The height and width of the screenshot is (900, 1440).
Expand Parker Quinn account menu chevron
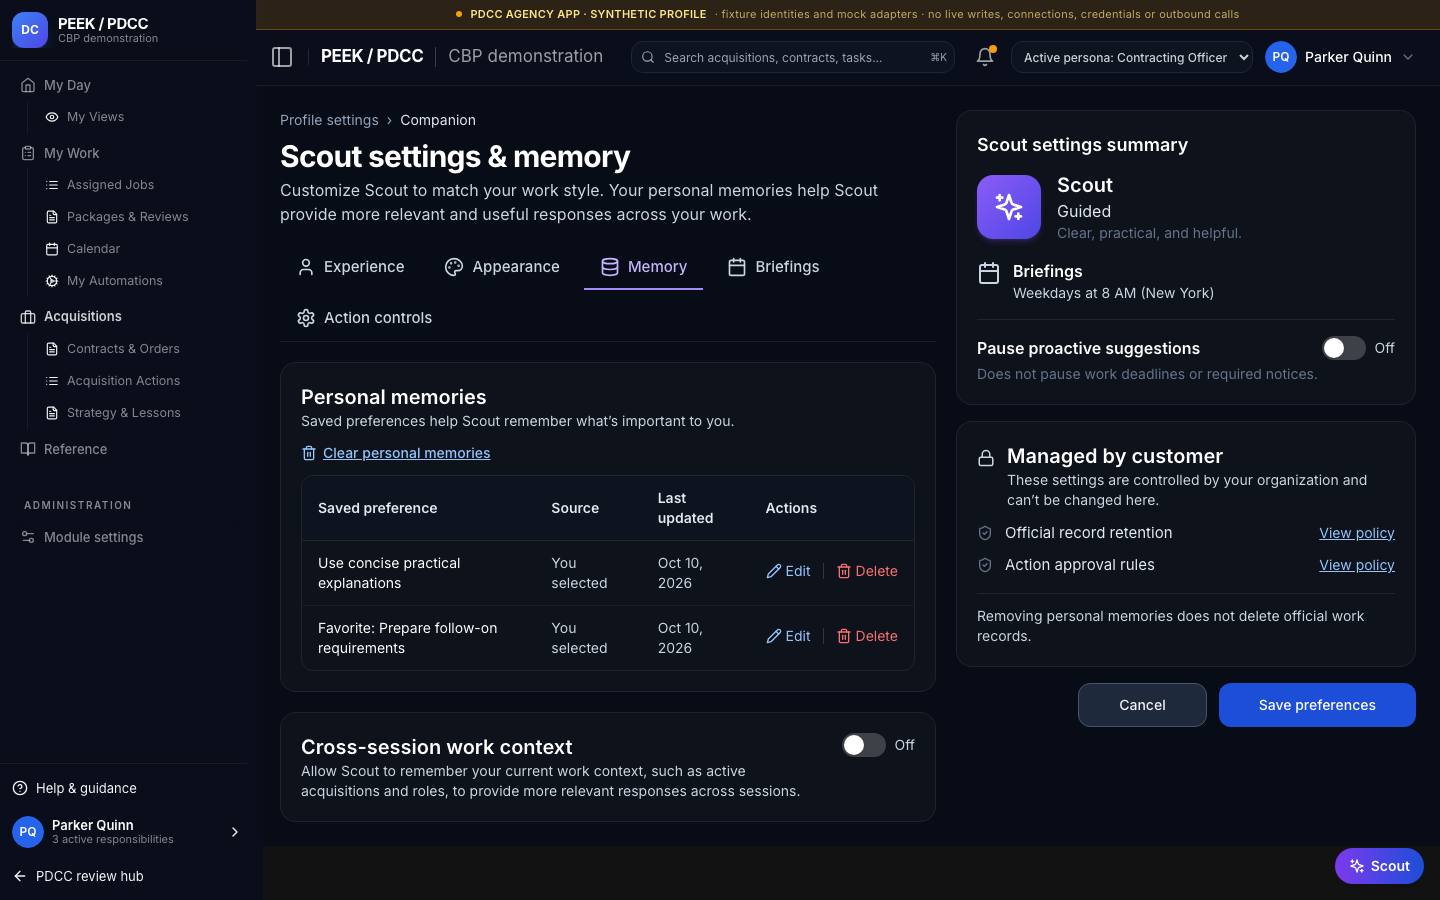pyautogui.click(x=1408, y=57)
